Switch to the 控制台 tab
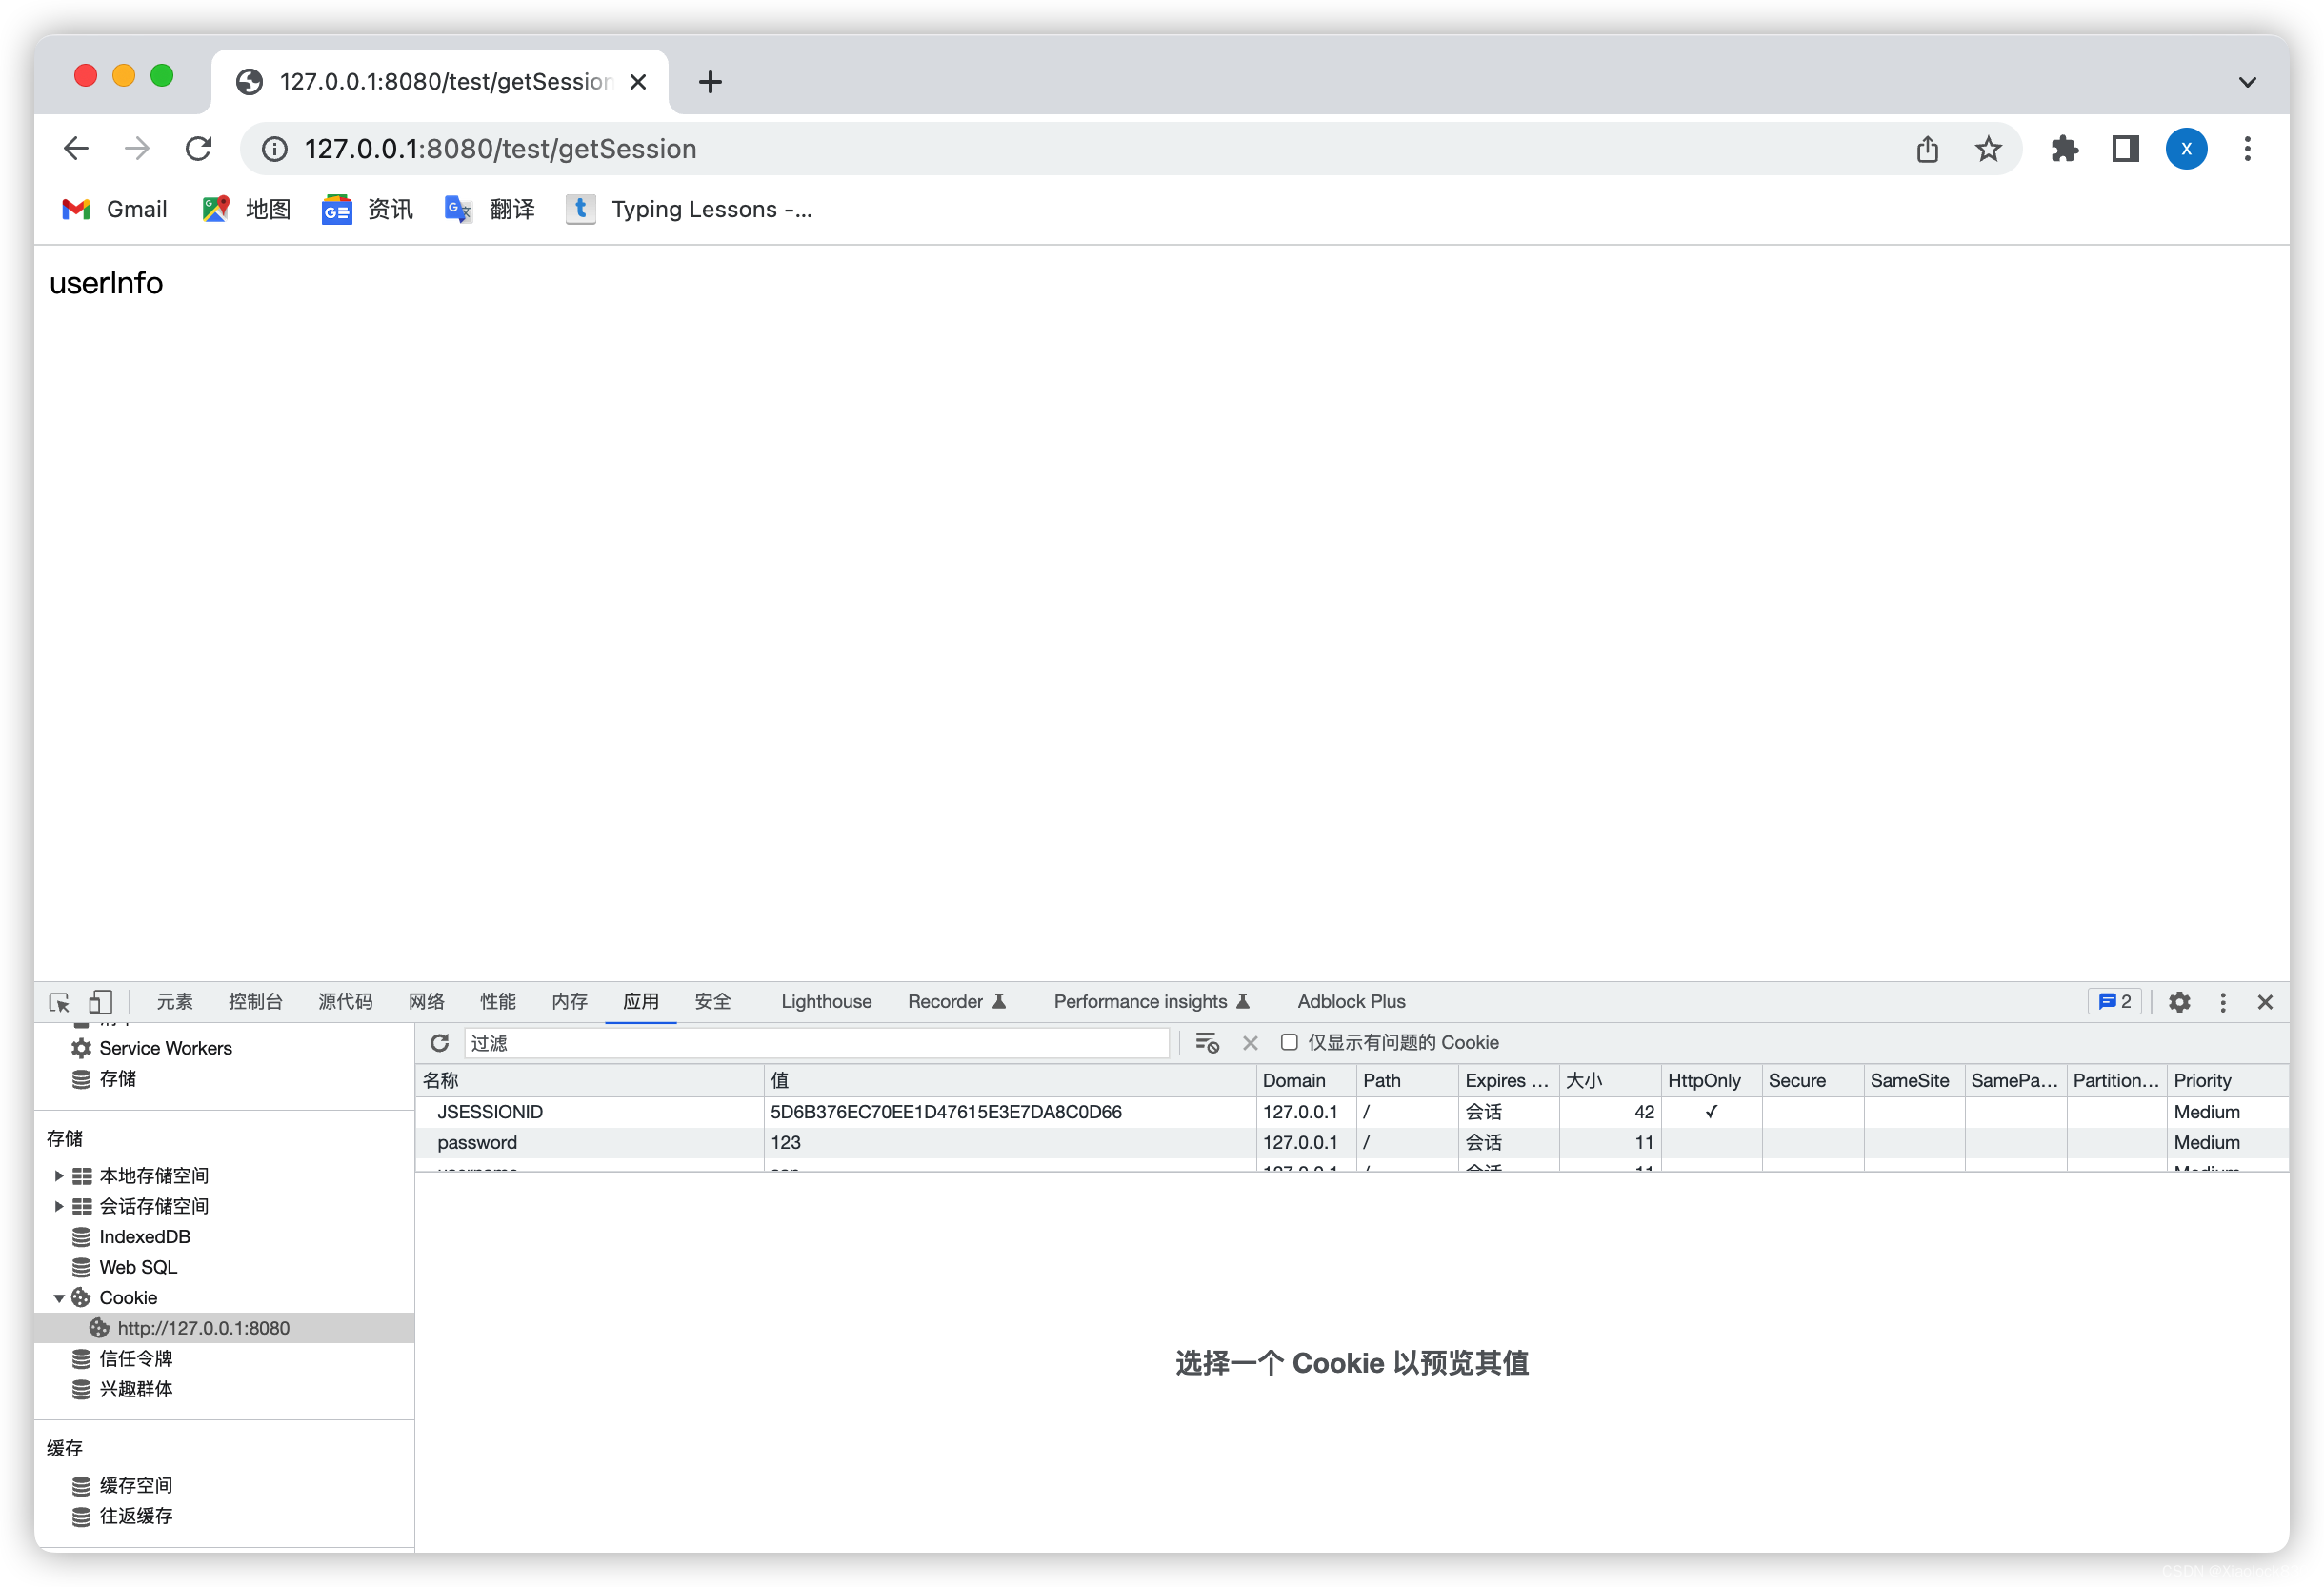Screen dimensions: 2324x1587 pyautogui.click(x=255, y=1002)
